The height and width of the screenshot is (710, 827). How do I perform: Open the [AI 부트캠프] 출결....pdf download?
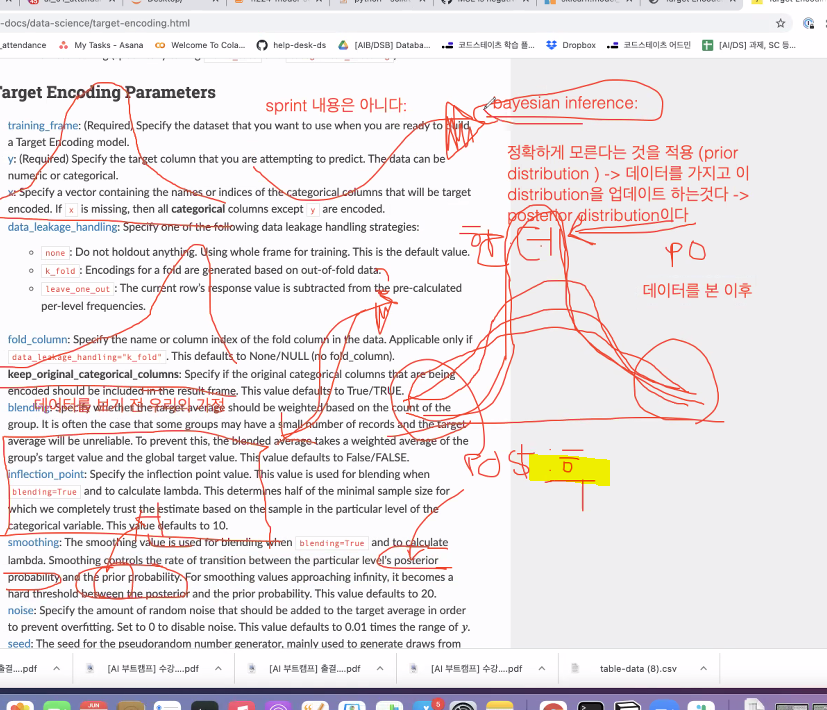pyautogui.click(x=314, y=668)
